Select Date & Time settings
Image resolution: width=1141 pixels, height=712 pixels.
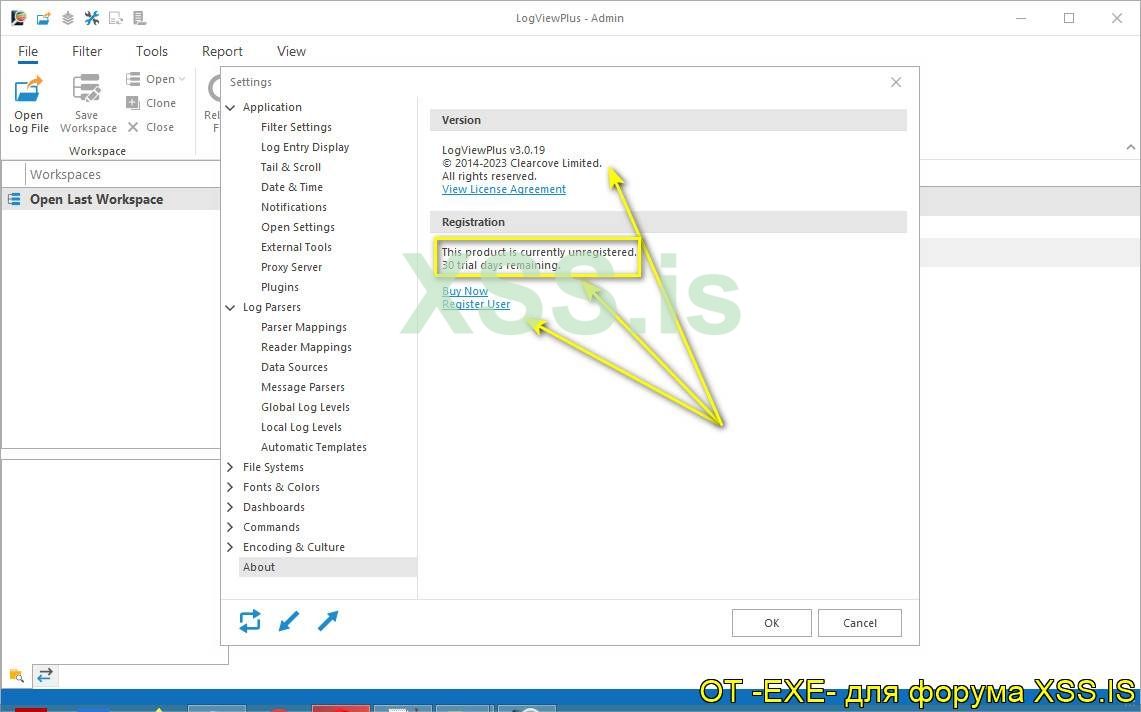pyautogui.click(x=292, y=187)
